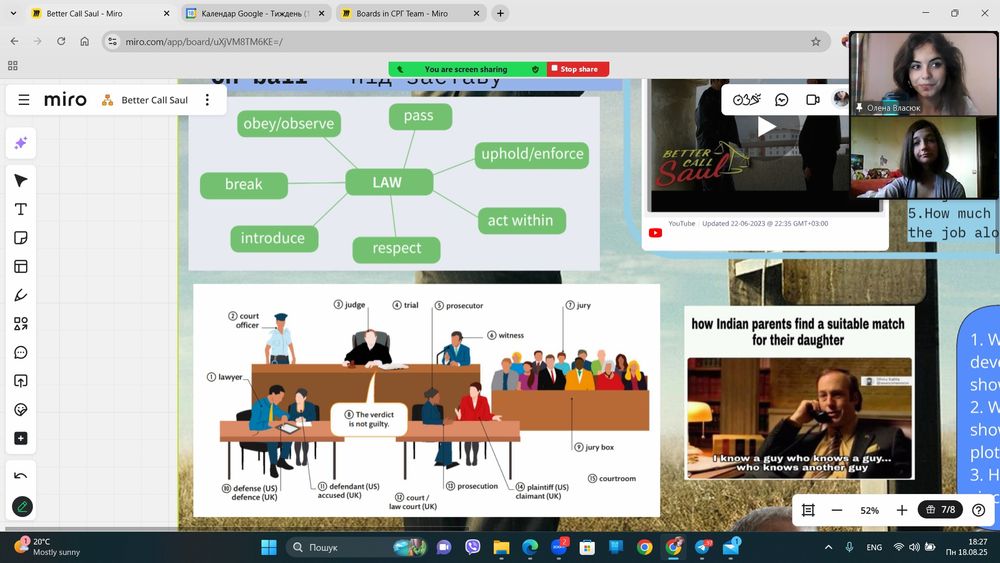Go to the browser home page
Image resolution: width=1000 pixels, height=563 pixels.
84,41
